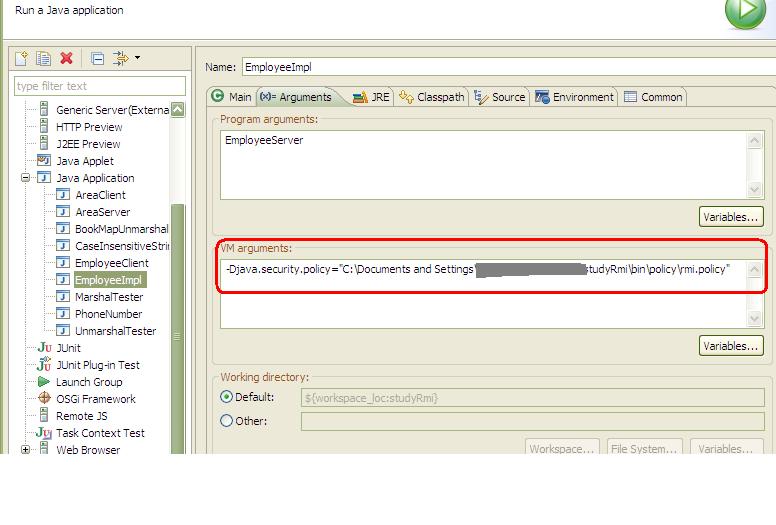Open the filter dropdown arrow in toolbar
This screenshot has width=776, height=525.
[x=137, y=58]
